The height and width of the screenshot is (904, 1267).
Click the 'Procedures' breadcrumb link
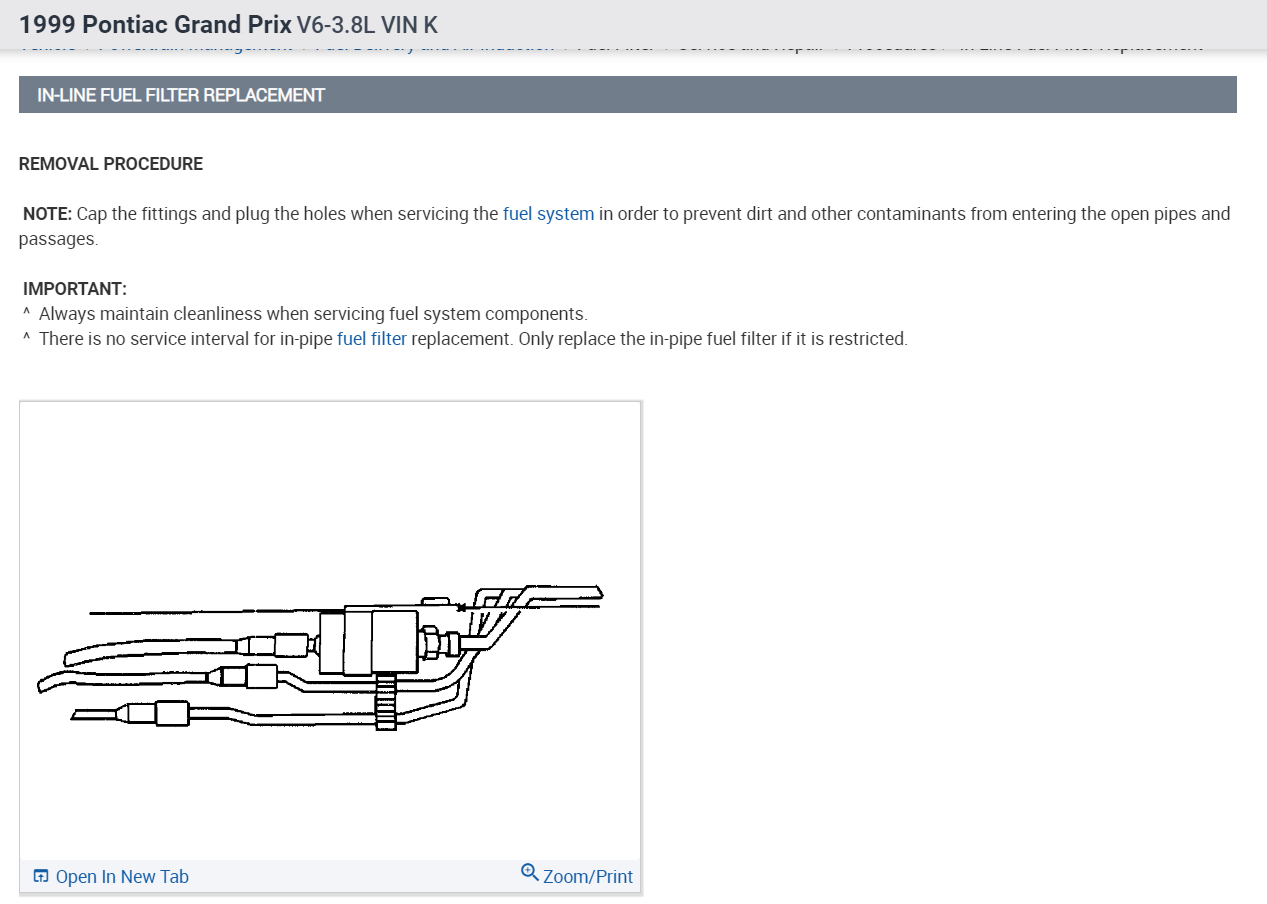coord(891,47)
